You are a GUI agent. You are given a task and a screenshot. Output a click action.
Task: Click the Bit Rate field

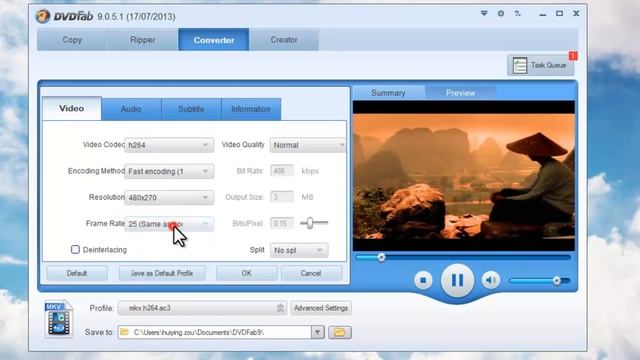pyautogui.click(x=282, y=171)
